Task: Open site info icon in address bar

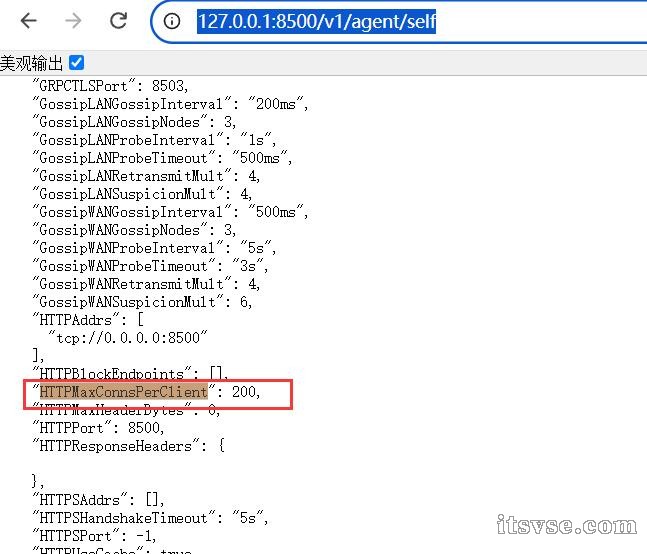Action: 172,21
